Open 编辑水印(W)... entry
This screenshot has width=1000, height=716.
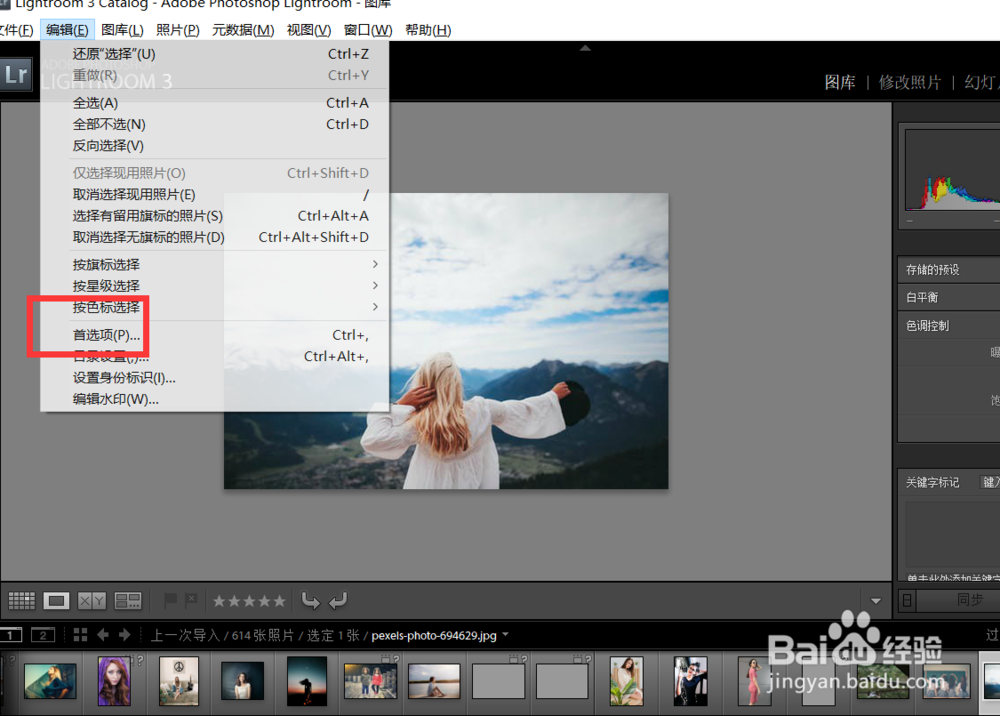[214, 399]
